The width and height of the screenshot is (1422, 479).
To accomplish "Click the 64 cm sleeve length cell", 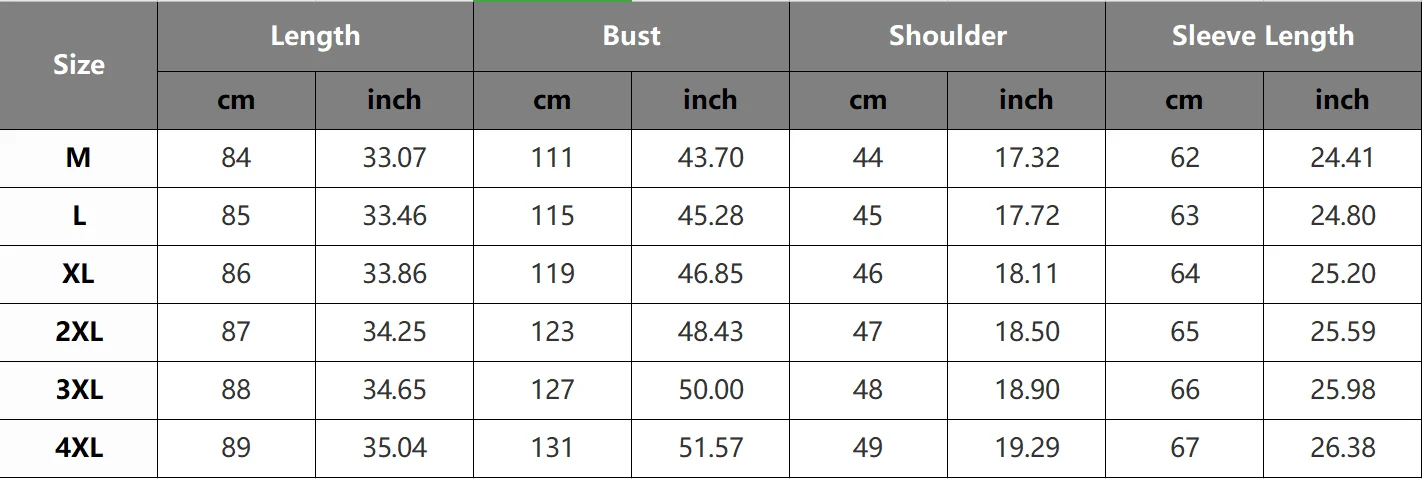I will pos(1184,274).
